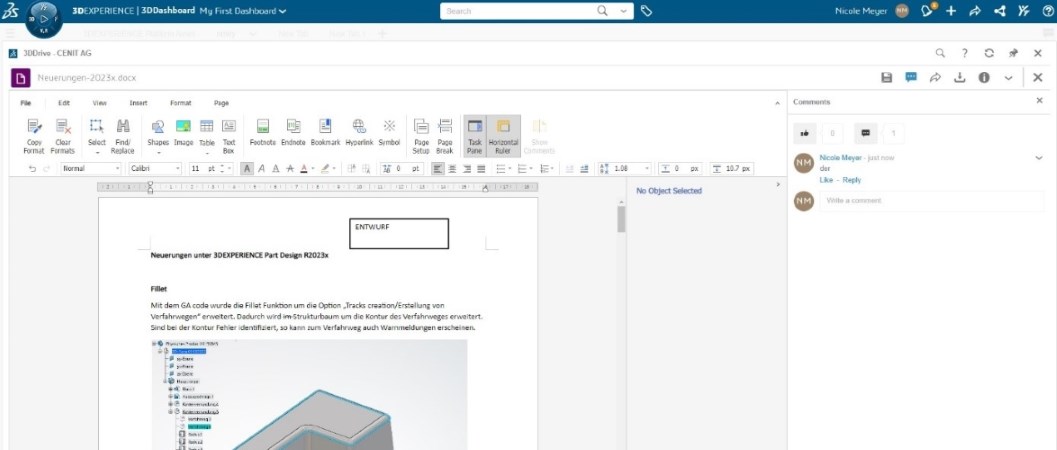Open the Insert menu
The width and height of the screenshot is (1057, 450).
point(138,103)
